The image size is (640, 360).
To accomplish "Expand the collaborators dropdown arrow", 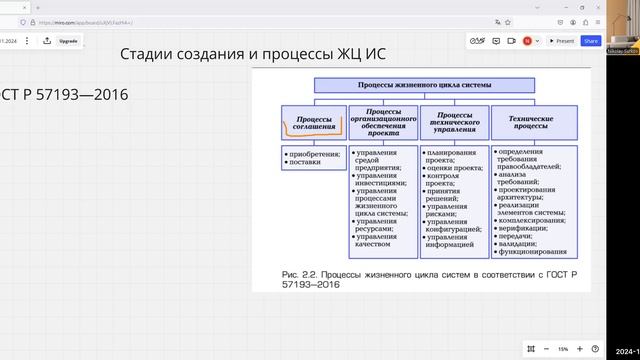I will tap(537, 41).
